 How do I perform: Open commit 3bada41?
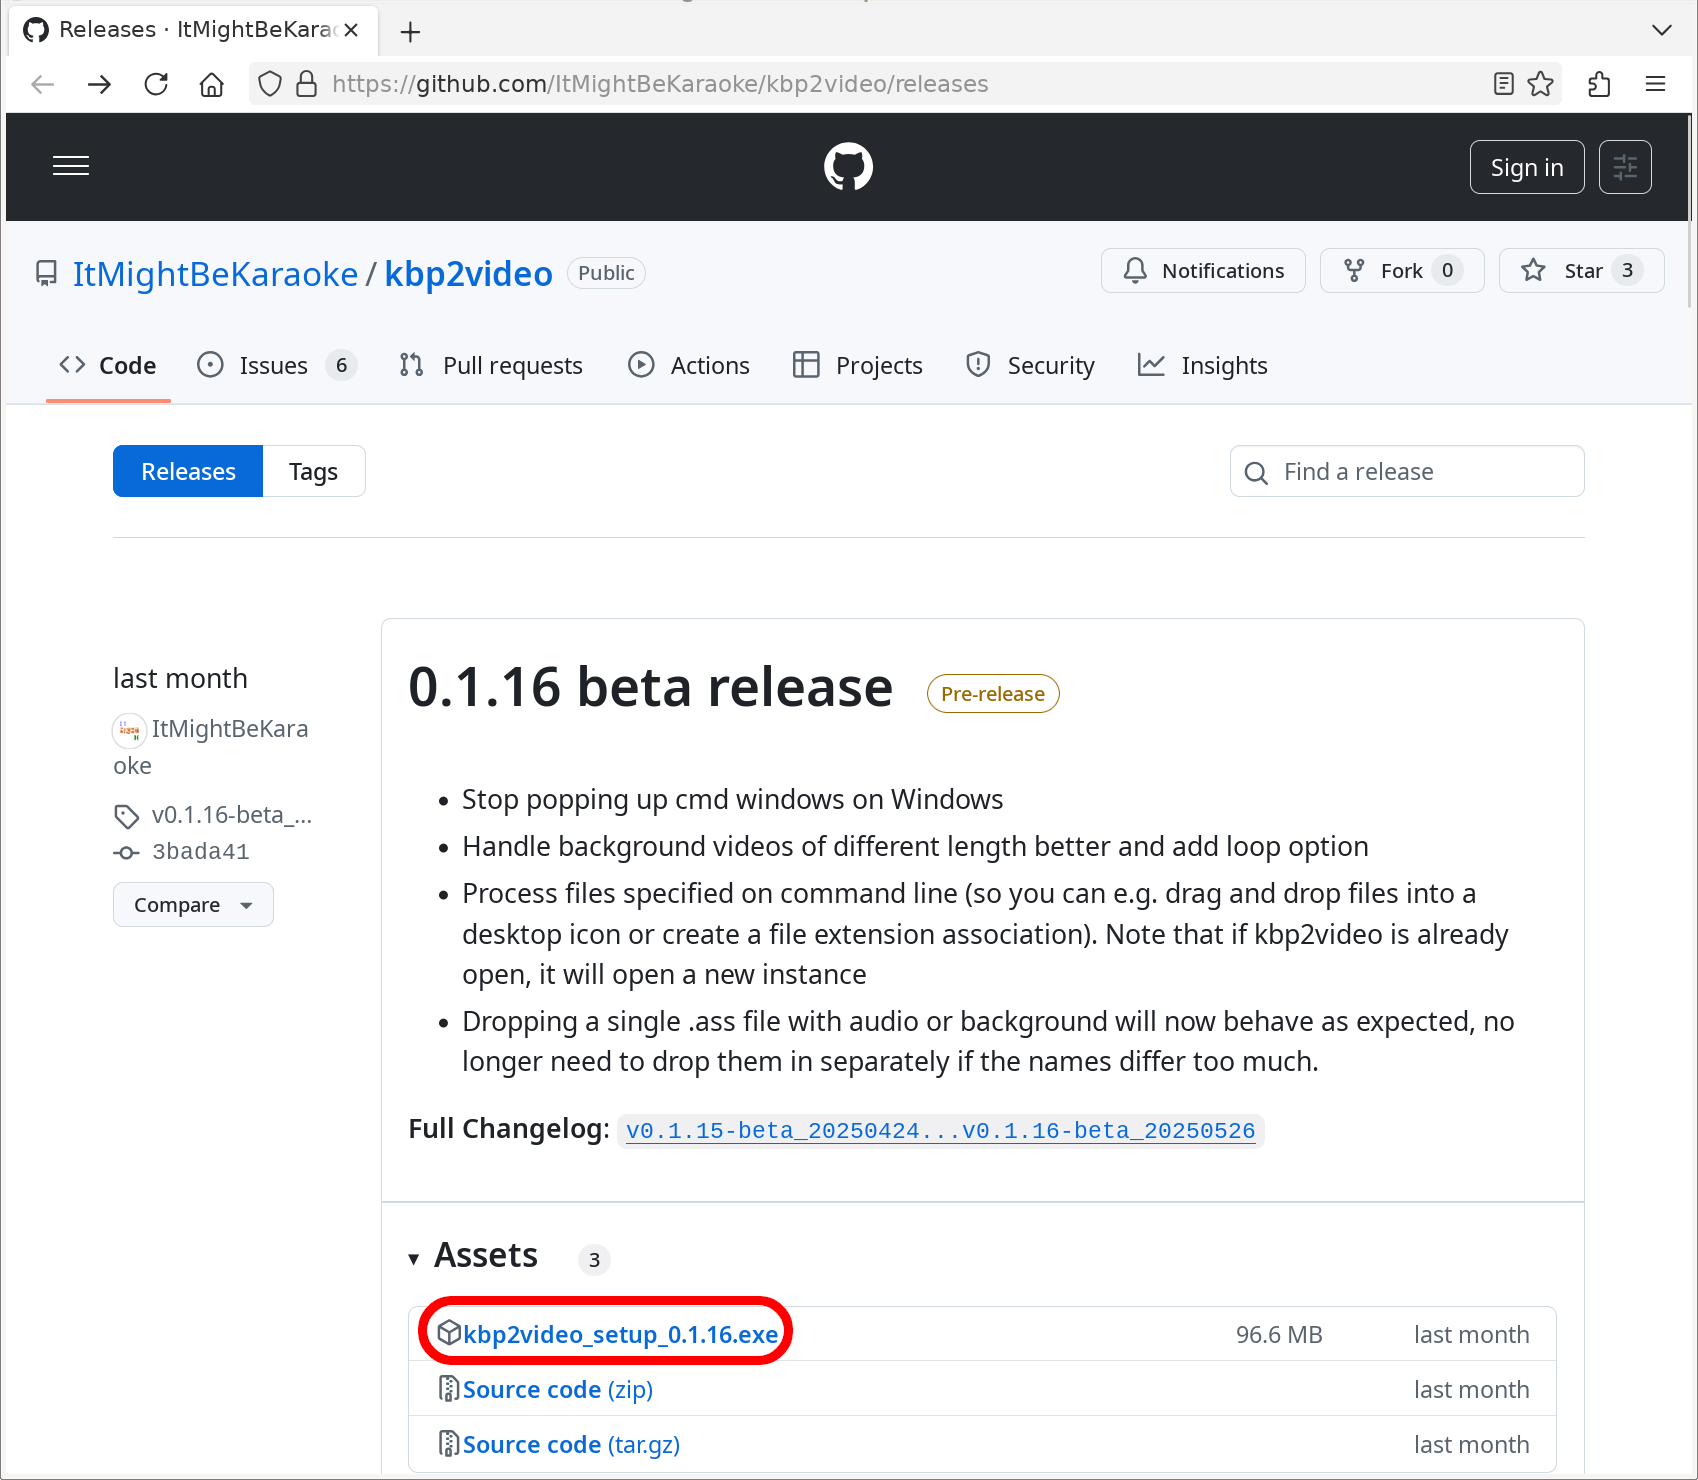(x=200, y=852)
